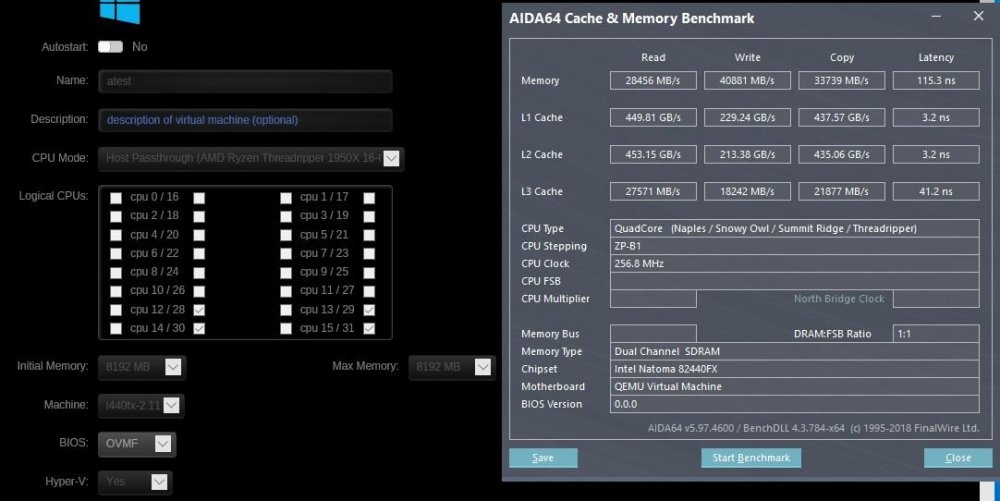The image size is (1000, 501).
Task: Select L1 Cache Write 229.24 GB/s
Action: (x=747, y=117)
